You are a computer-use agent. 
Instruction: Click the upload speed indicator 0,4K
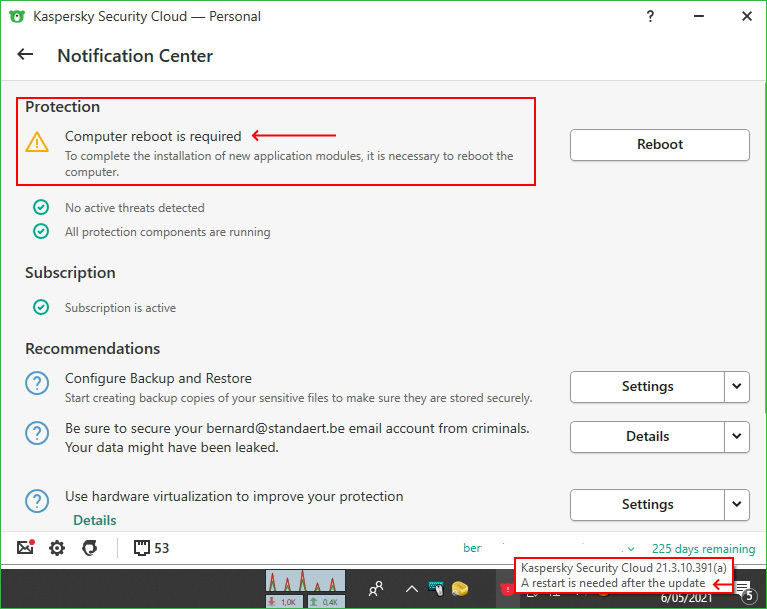click(x=326, y=601)
